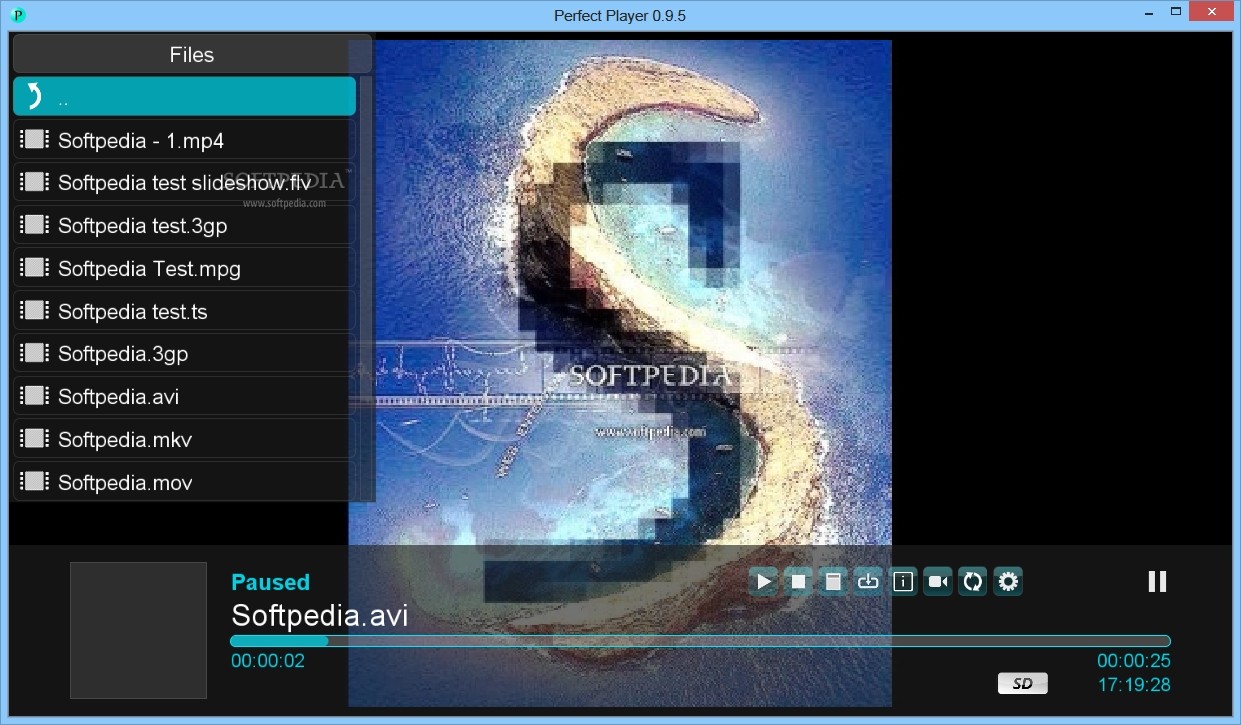Open settings with the gear icon
This screenshot has height=725, width=1241.
tap(1008, 581)
